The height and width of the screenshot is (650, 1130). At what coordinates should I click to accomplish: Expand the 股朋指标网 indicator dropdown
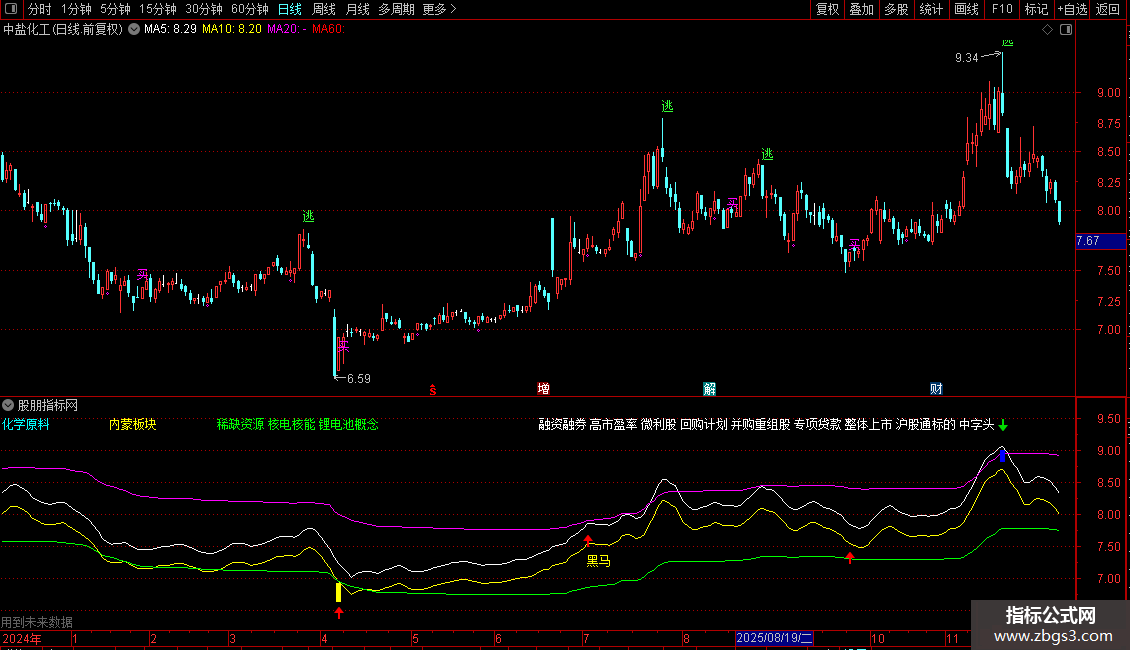point(9,405)
